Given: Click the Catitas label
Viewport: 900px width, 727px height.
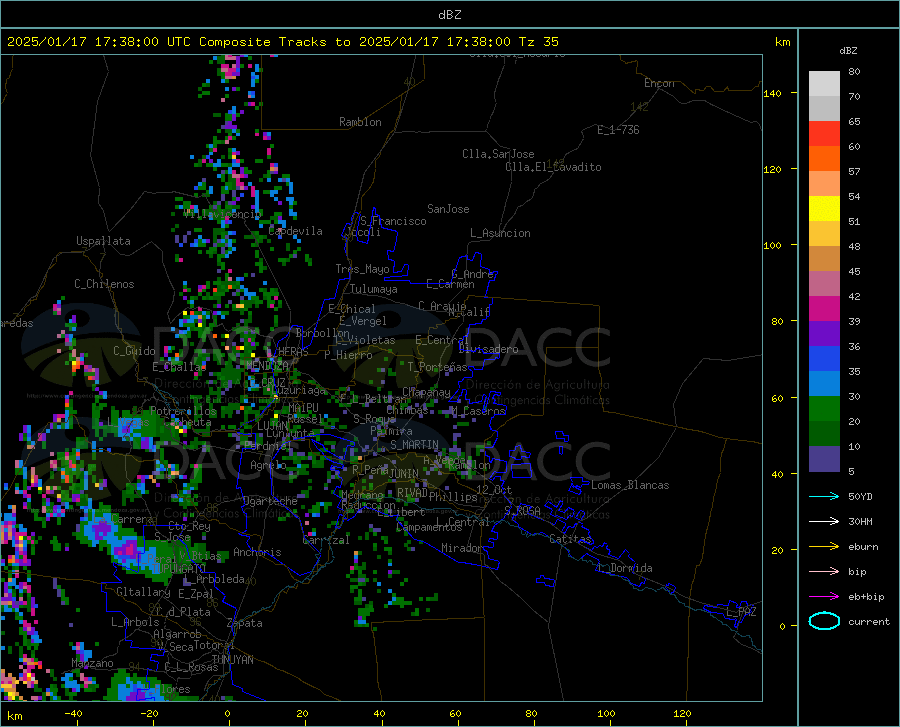Looking at the screenshot, I should coord(570,539).
